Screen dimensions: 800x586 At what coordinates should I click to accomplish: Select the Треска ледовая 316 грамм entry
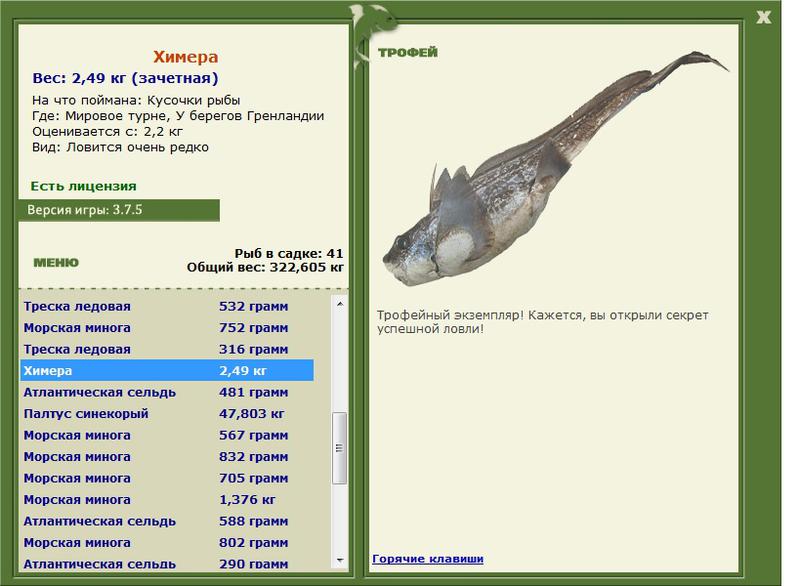167,349
